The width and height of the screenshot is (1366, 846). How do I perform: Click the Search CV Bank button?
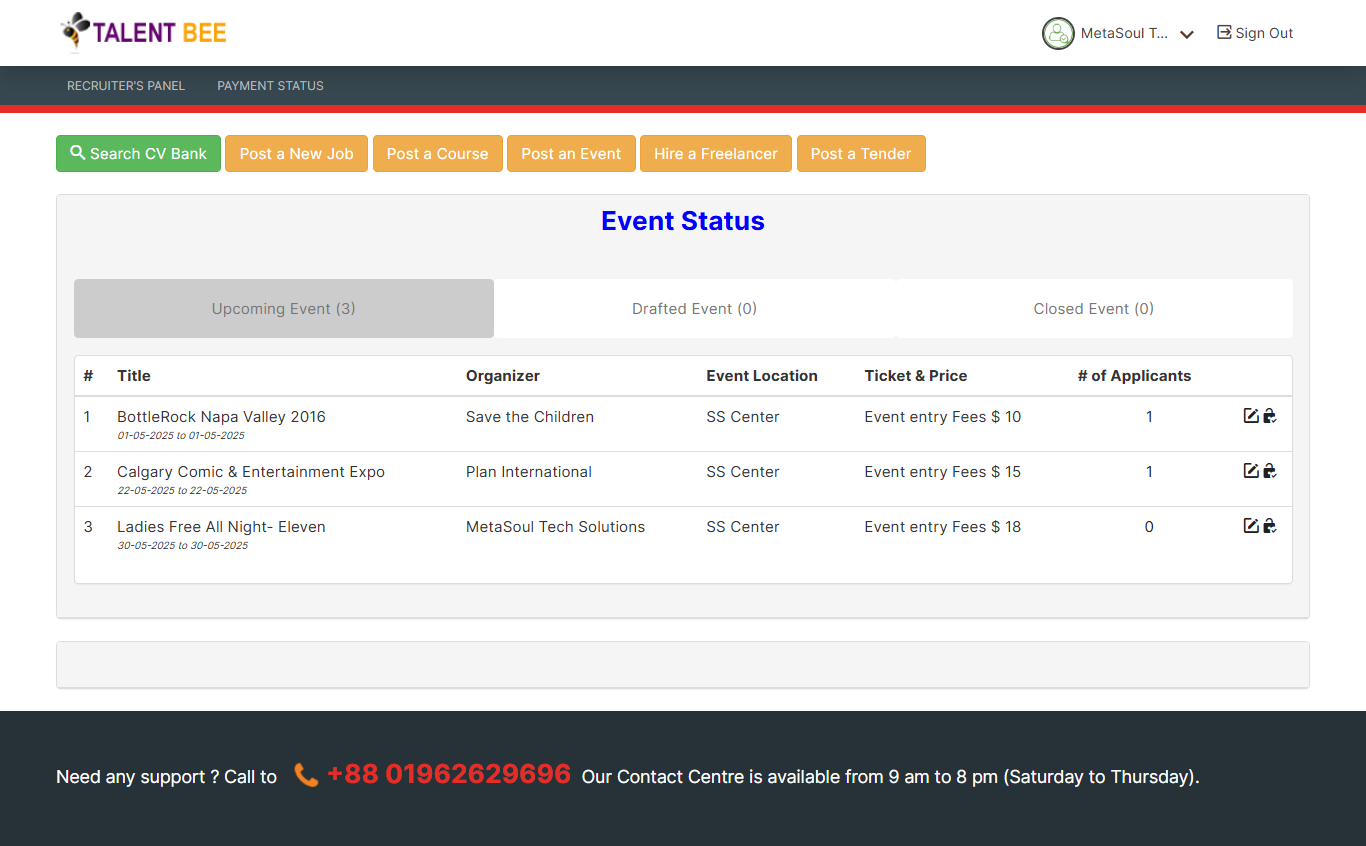(x=138, y=154)
